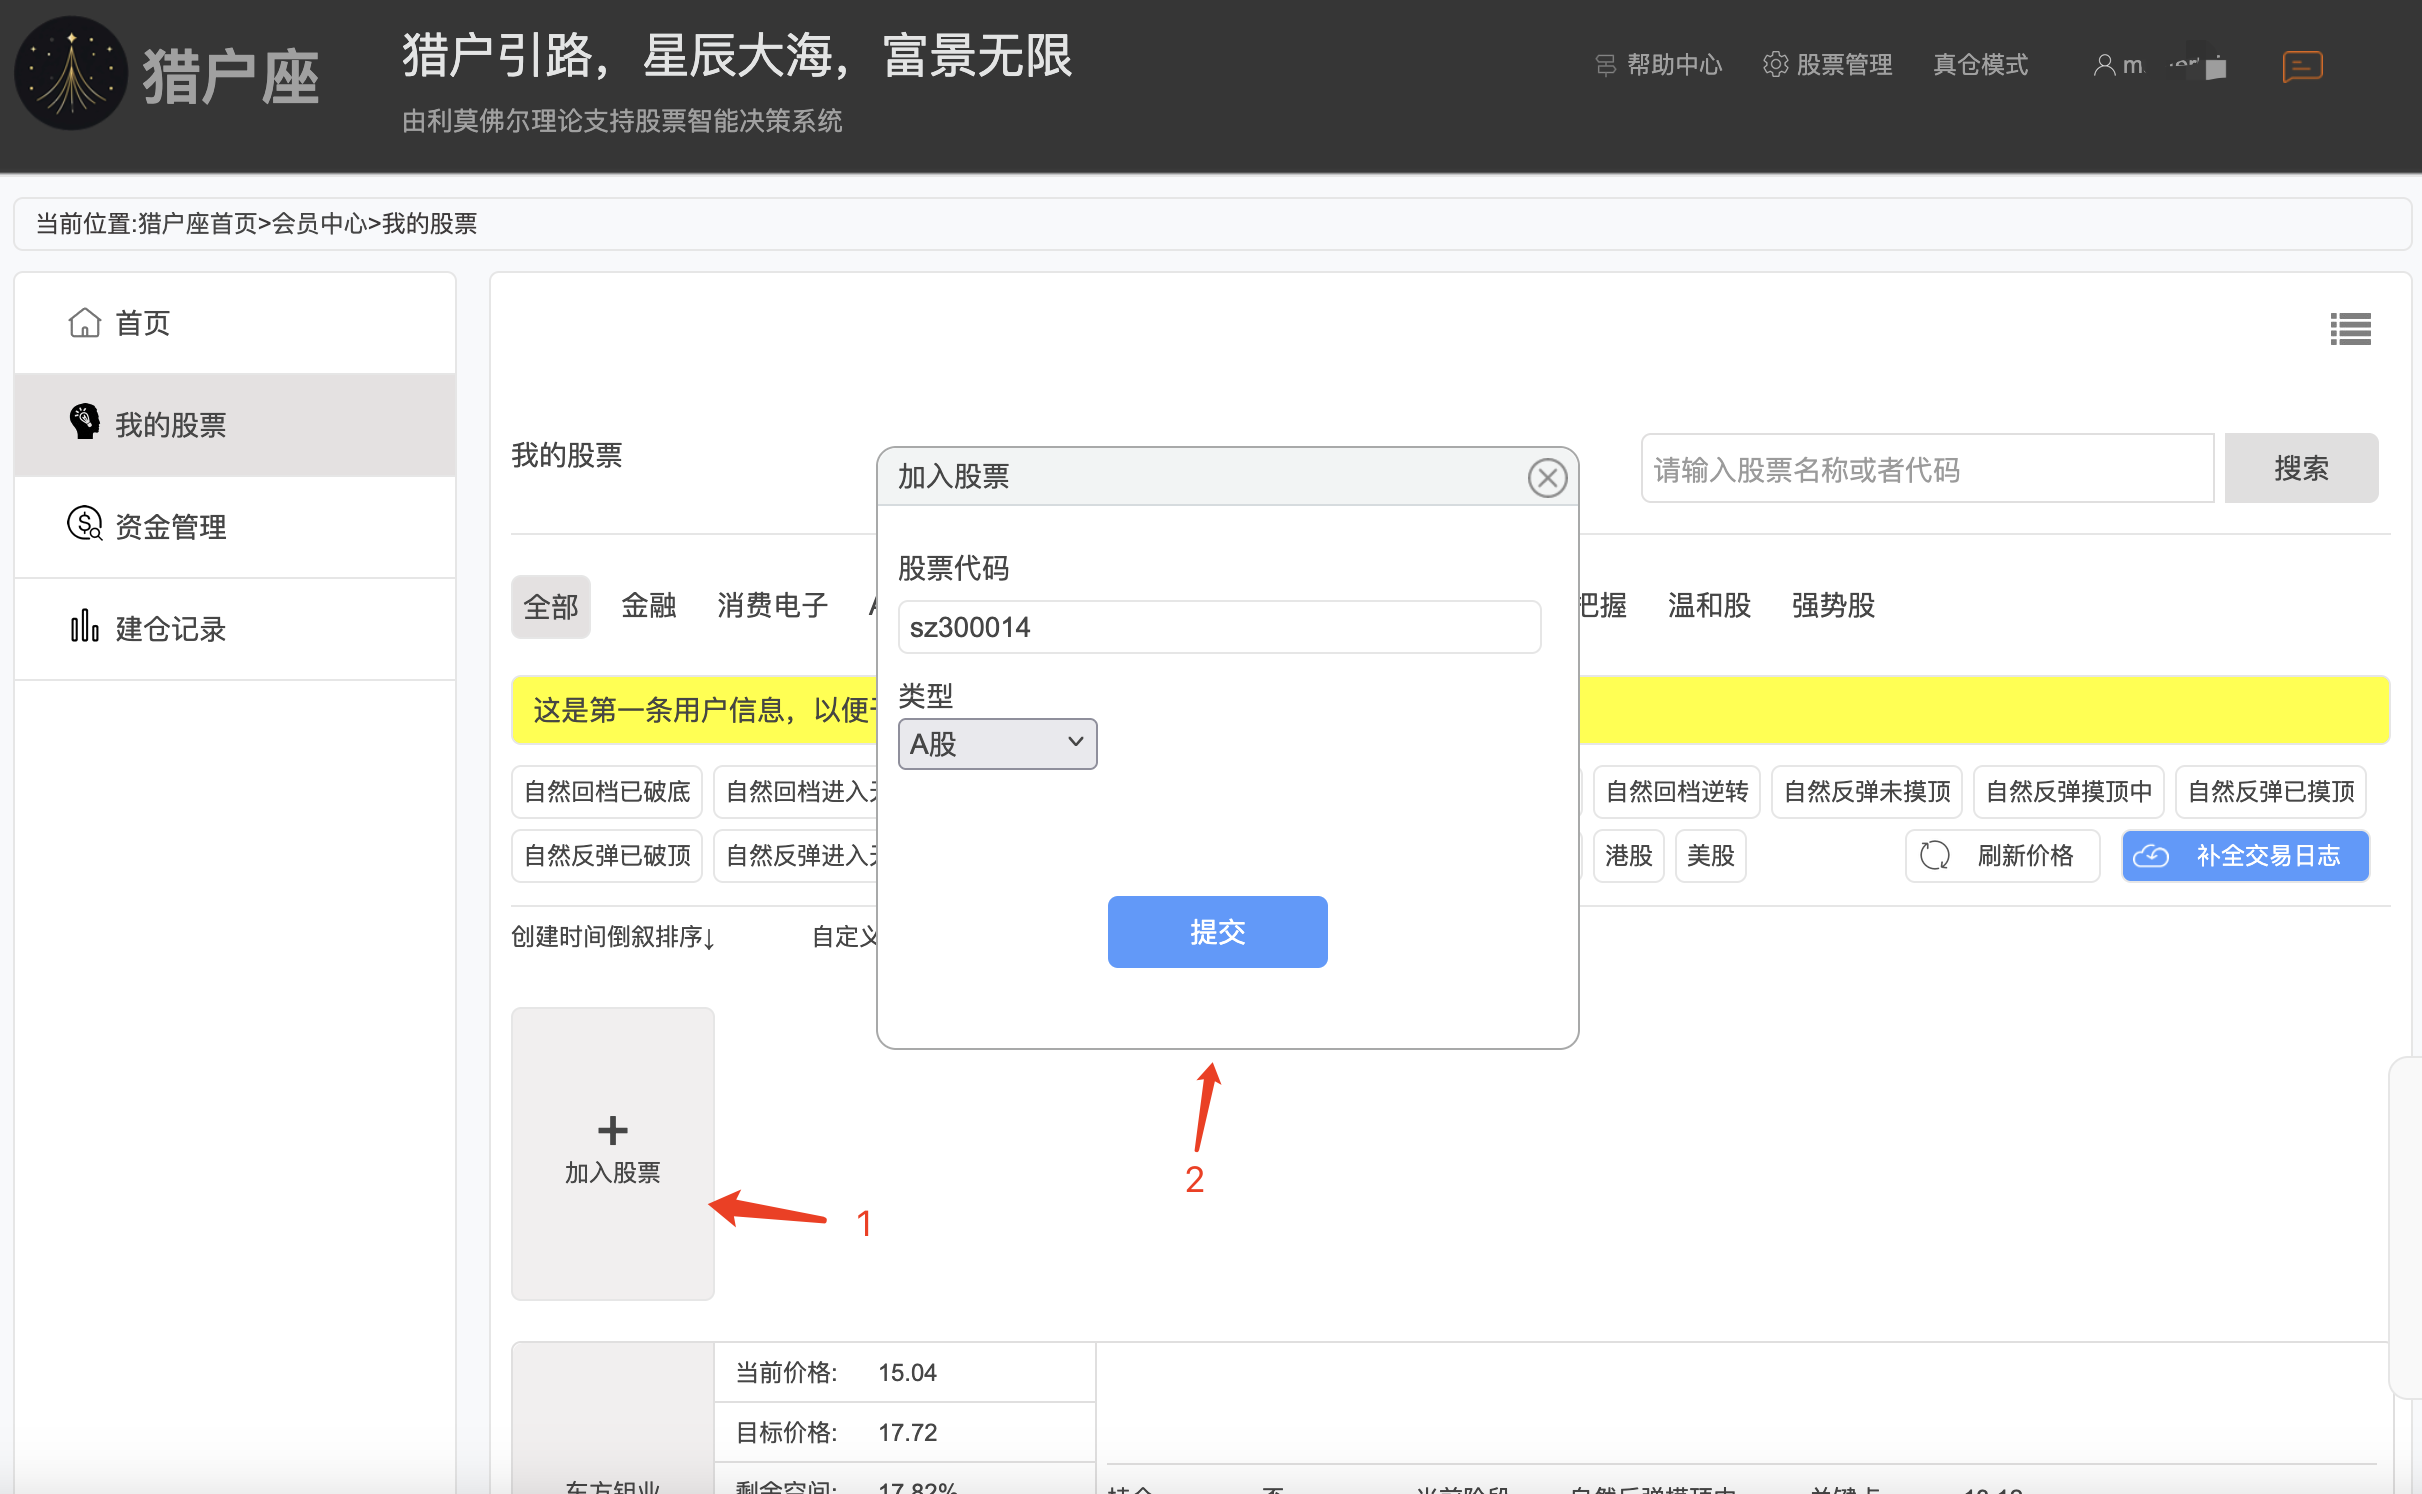Click the 搜索 search button
This screenshot has height=1494, width=2422.
coord(2301,468)
